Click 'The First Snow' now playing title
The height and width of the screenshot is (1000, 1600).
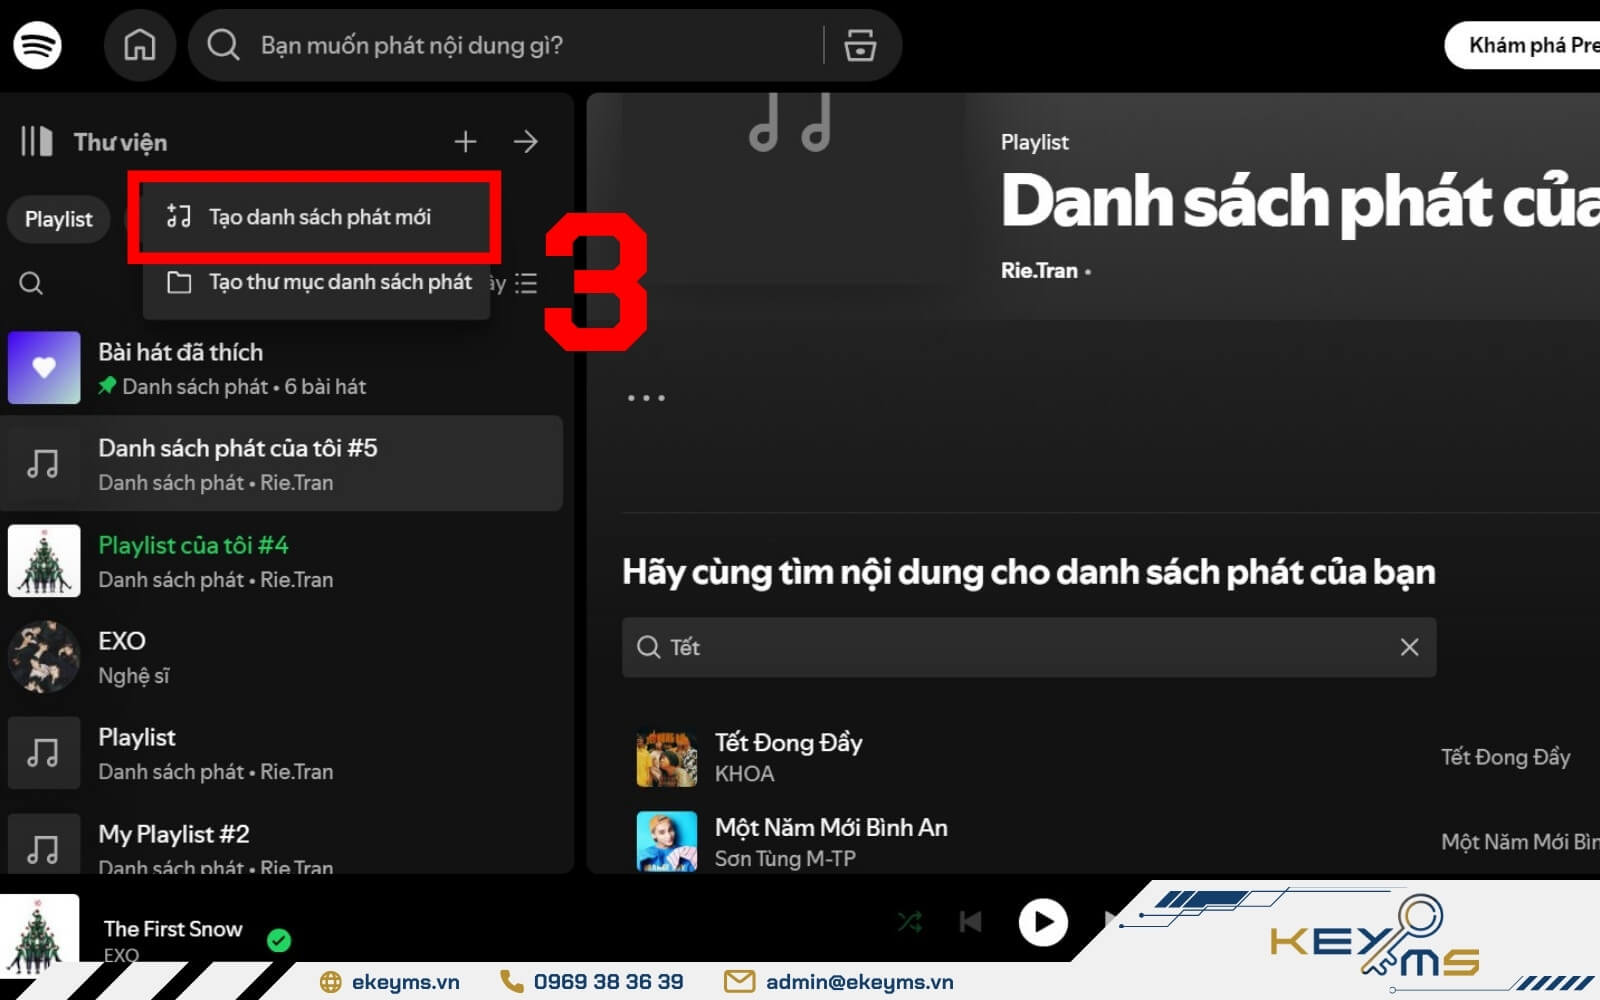[173, 929]
